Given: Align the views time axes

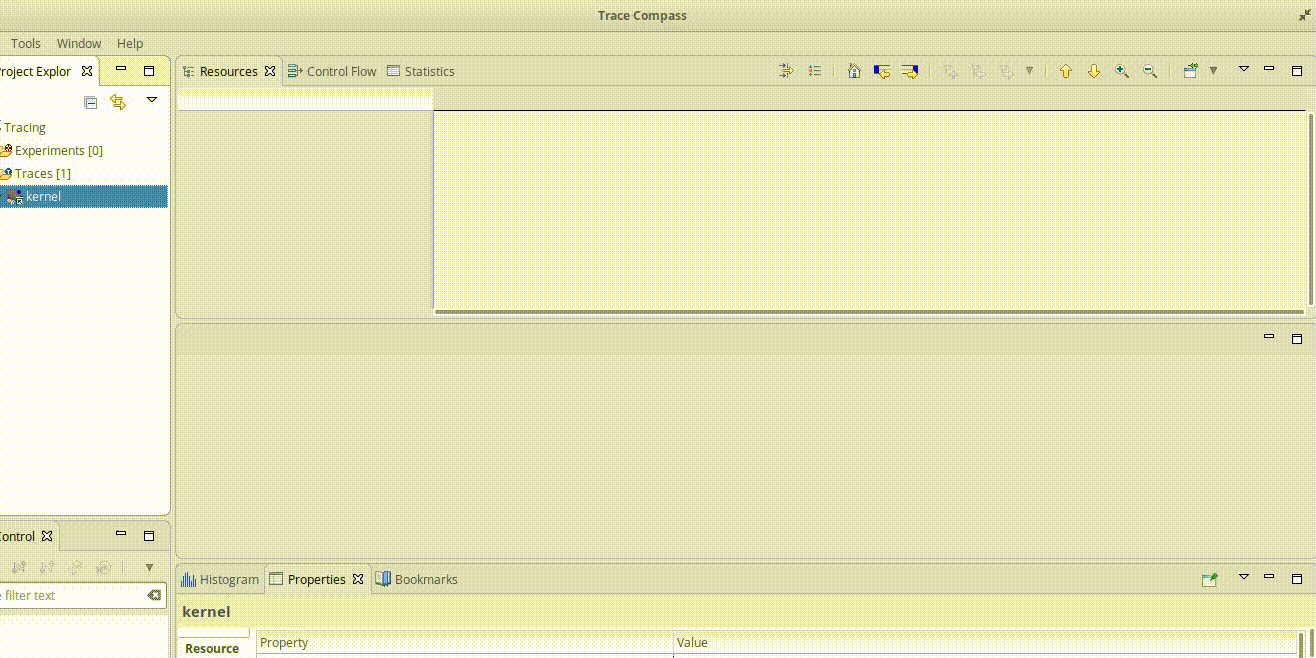Looking at the screenshot, I should [x=785, y=71].
